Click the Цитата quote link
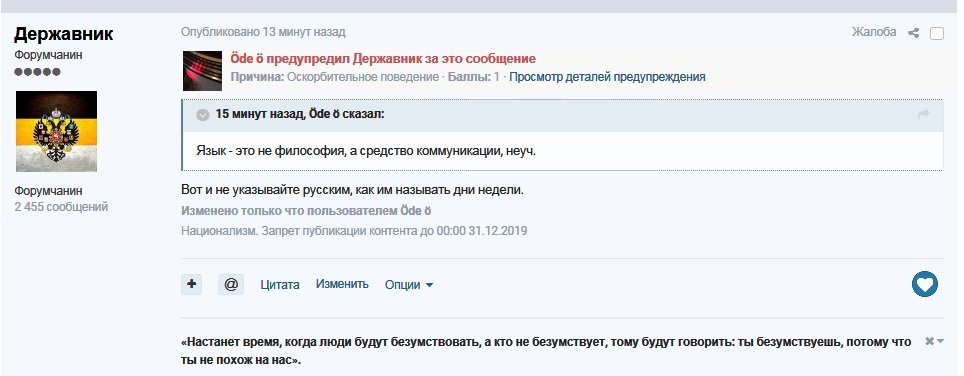The image size is (964, 376). [280, 285]
